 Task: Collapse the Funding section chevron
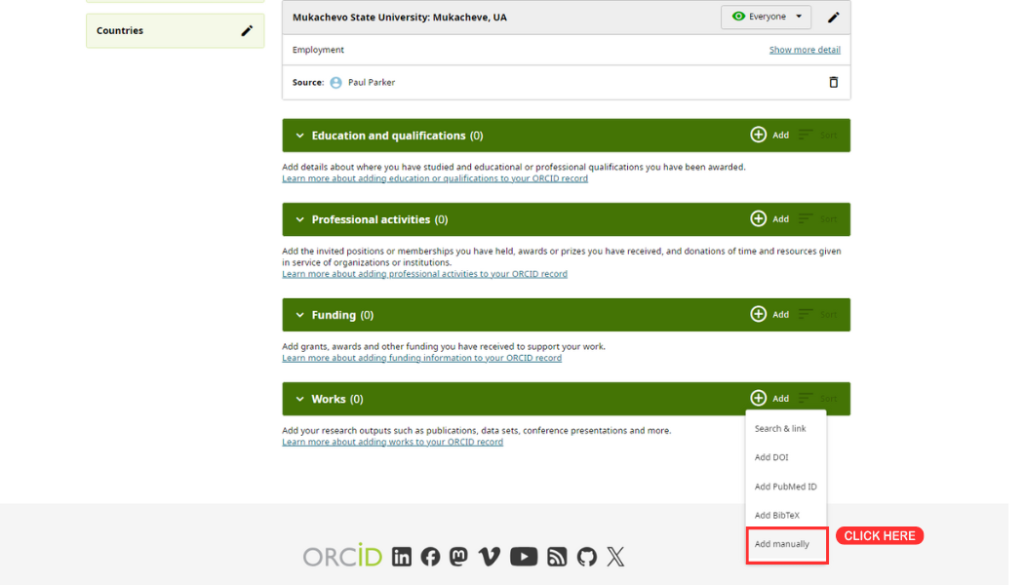click(x=300, y=315)
